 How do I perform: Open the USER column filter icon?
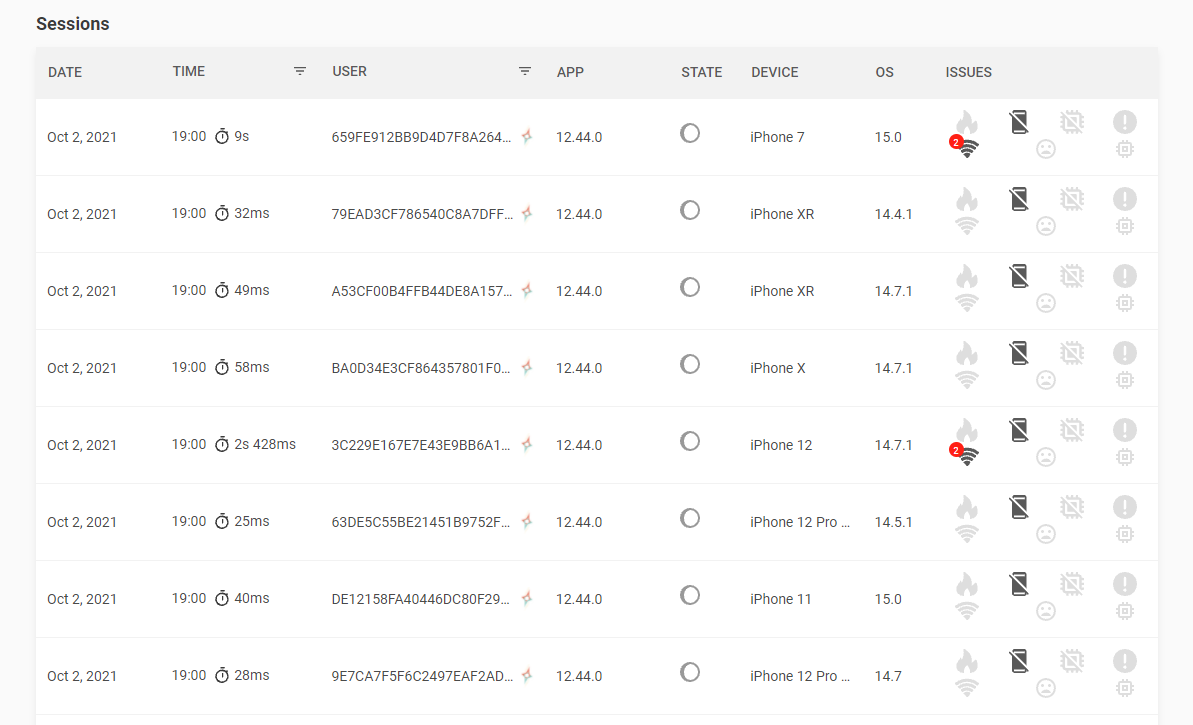coord(525,71)
